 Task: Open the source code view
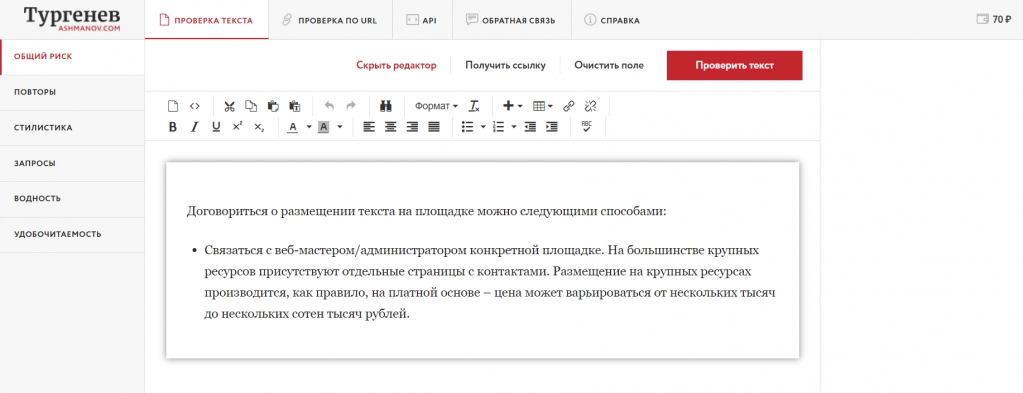[194, 106]
